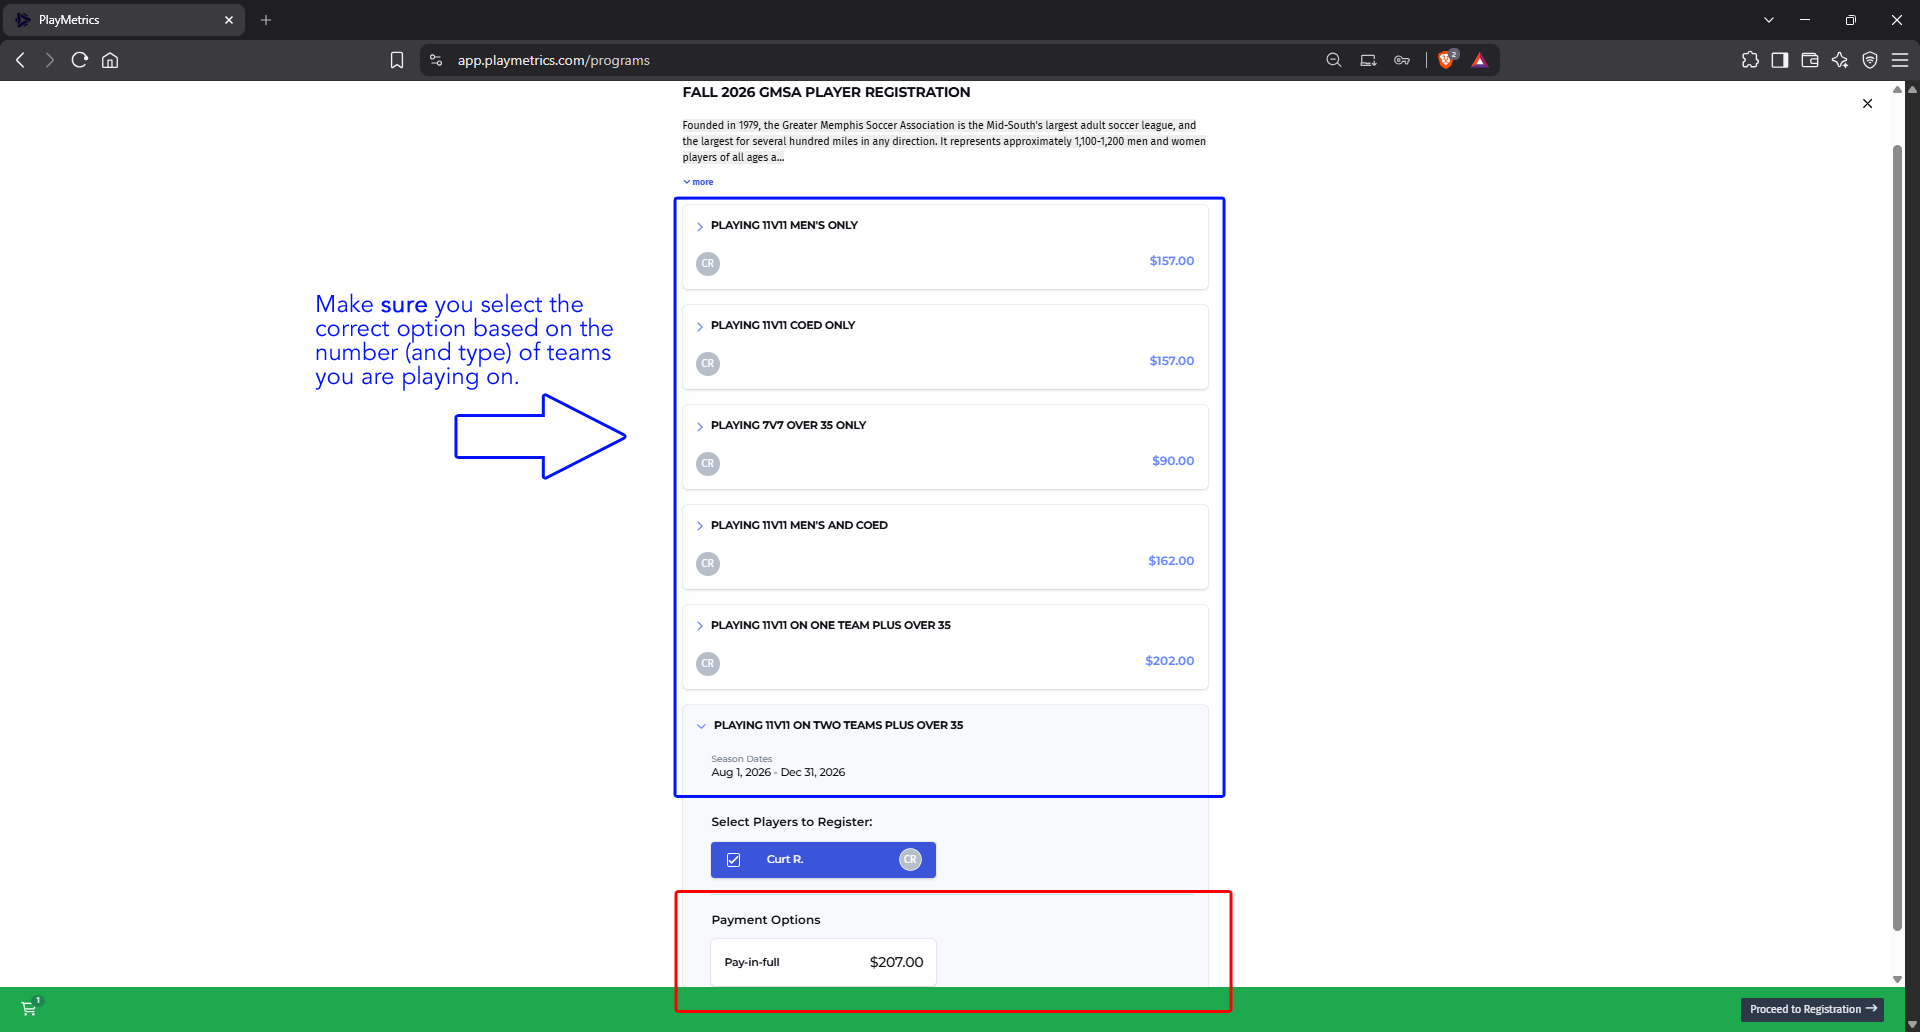Open Brave Rewards triangle icon
Viewport: 1920px width, 1032px height.
click(1480, 60)
